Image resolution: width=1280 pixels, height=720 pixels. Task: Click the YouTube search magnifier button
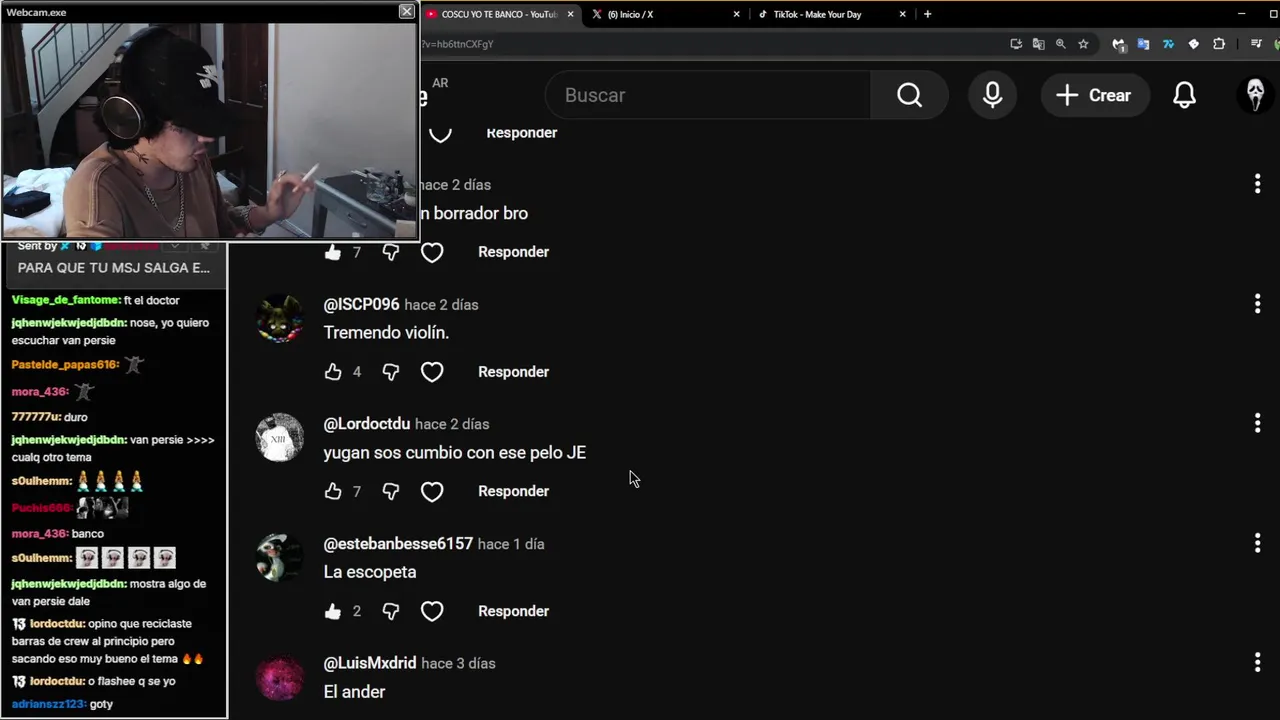click(x=909, y=95)
